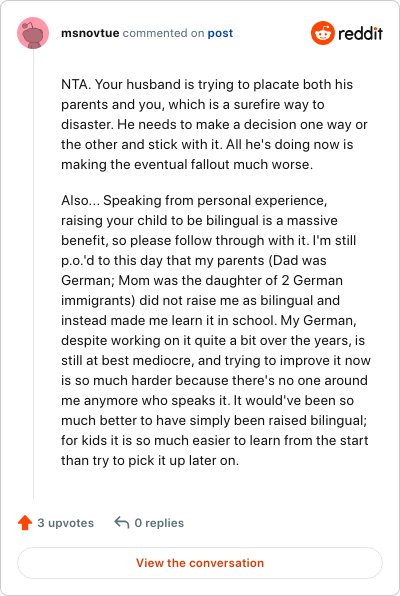The image size is (400, 596).
Task: Click the line starting "still at best mediocre"
Action: click(216, 360)
